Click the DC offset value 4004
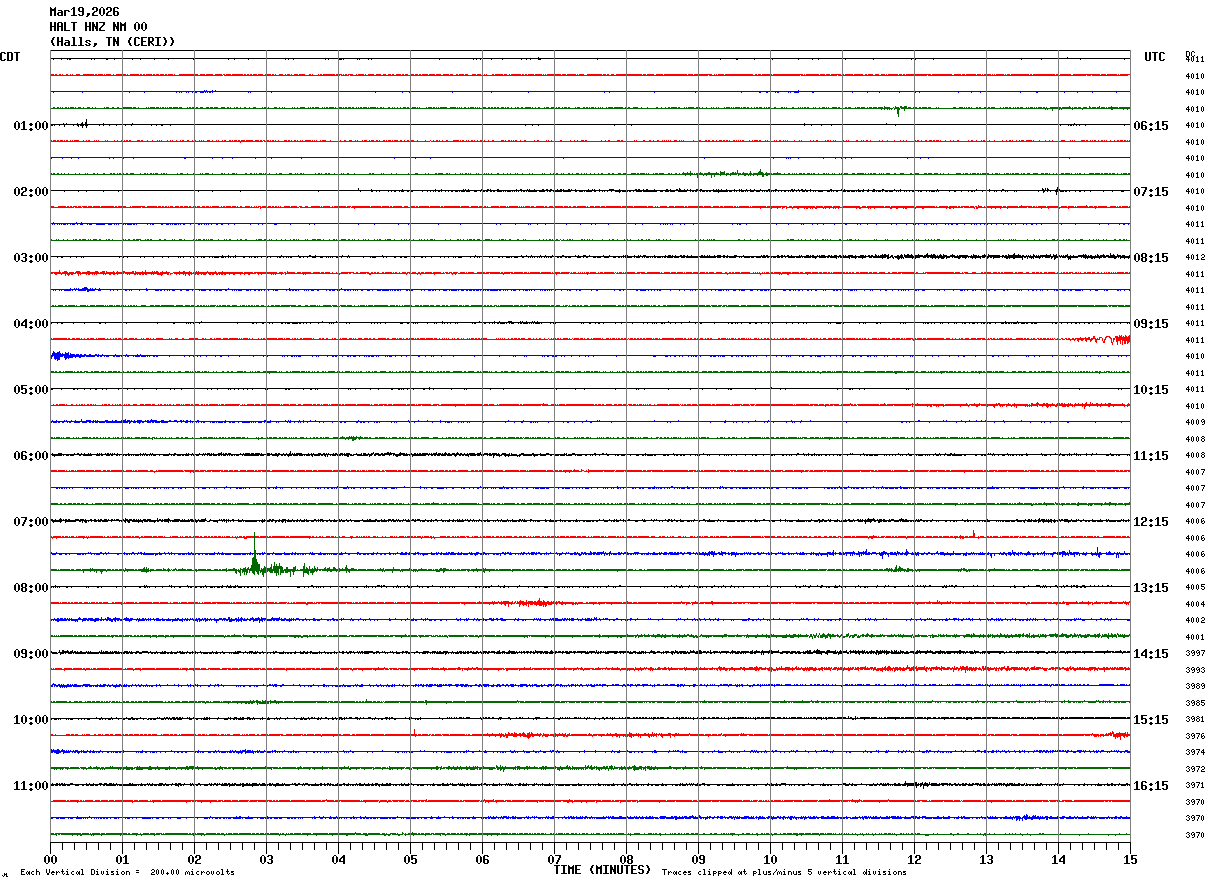 tap(1195, 604)
